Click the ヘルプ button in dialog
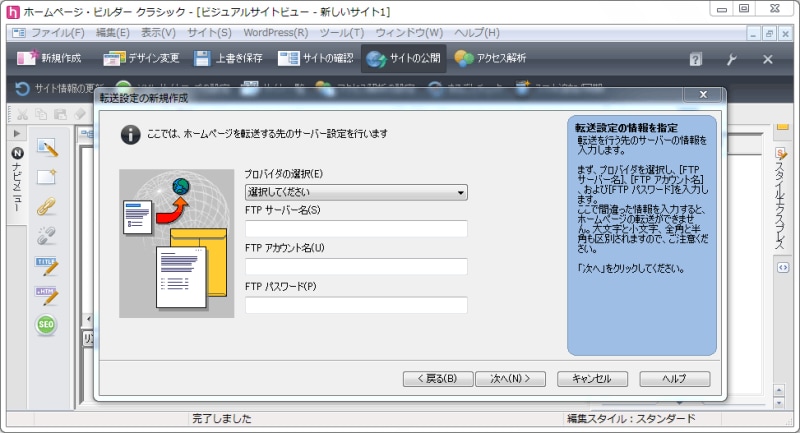Image resolution: width=800 pixels, height=433 pixels. point(674,379)
